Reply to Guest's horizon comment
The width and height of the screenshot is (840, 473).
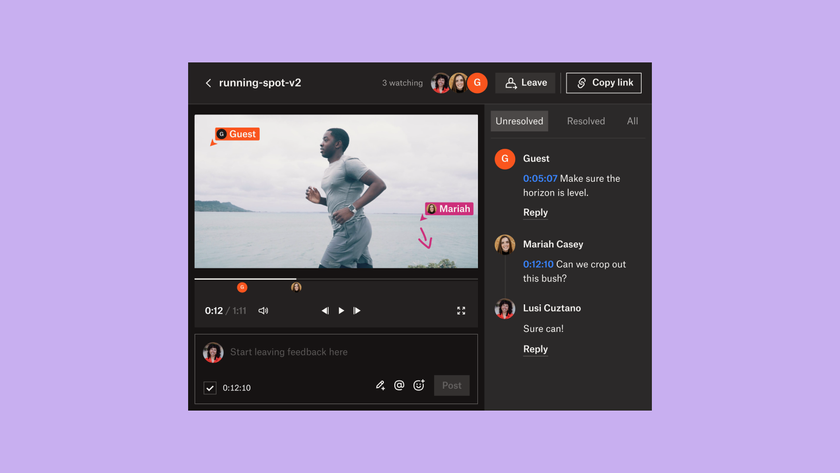pos(535,213)
